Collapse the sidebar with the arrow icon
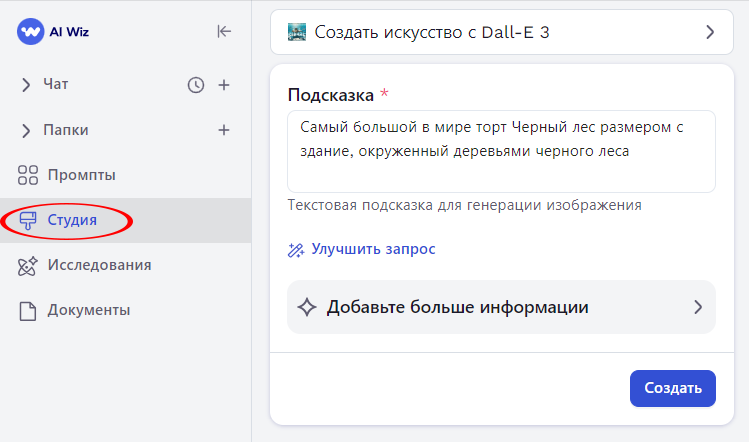Viewport: 749px width, 442px height. 224,31
